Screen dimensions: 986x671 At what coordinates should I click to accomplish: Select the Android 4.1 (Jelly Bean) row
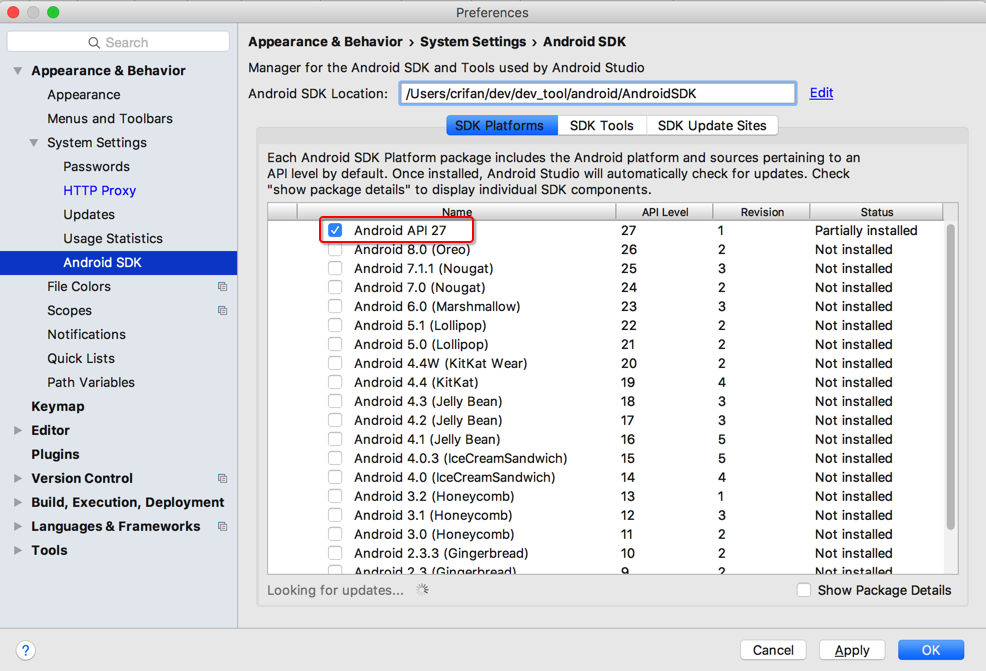pyautogui.click(x=605, y=440)
